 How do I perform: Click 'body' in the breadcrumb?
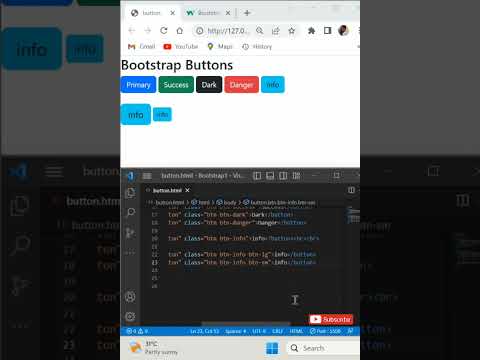(227, 202)
